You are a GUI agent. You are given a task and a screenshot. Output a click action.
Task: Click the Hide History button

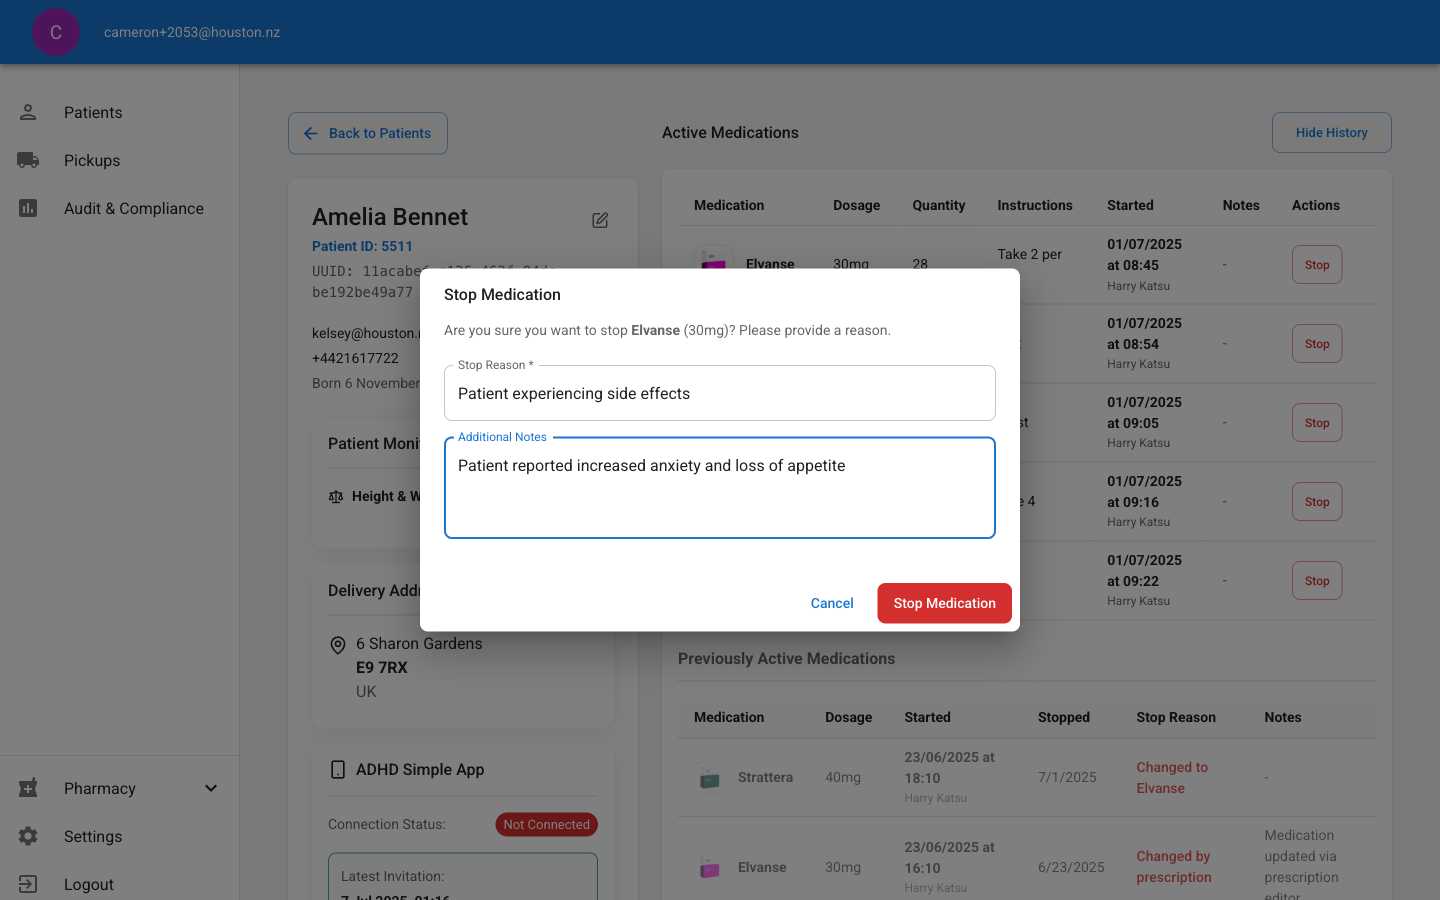pos(1331,132)
